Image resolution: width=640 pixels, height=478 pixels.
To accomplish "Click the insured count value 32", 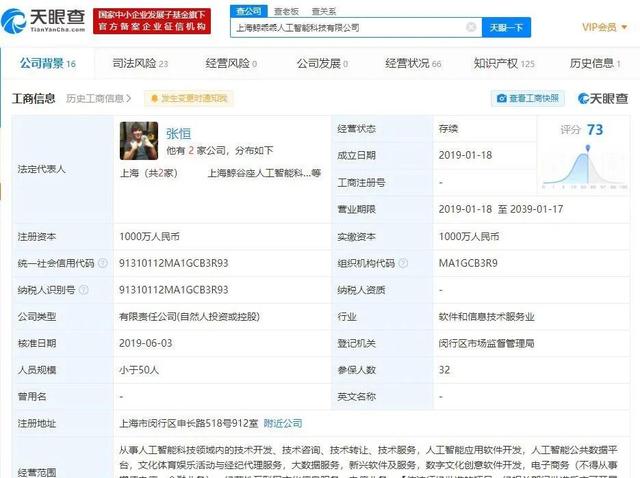I will click(x=444, y=370).
